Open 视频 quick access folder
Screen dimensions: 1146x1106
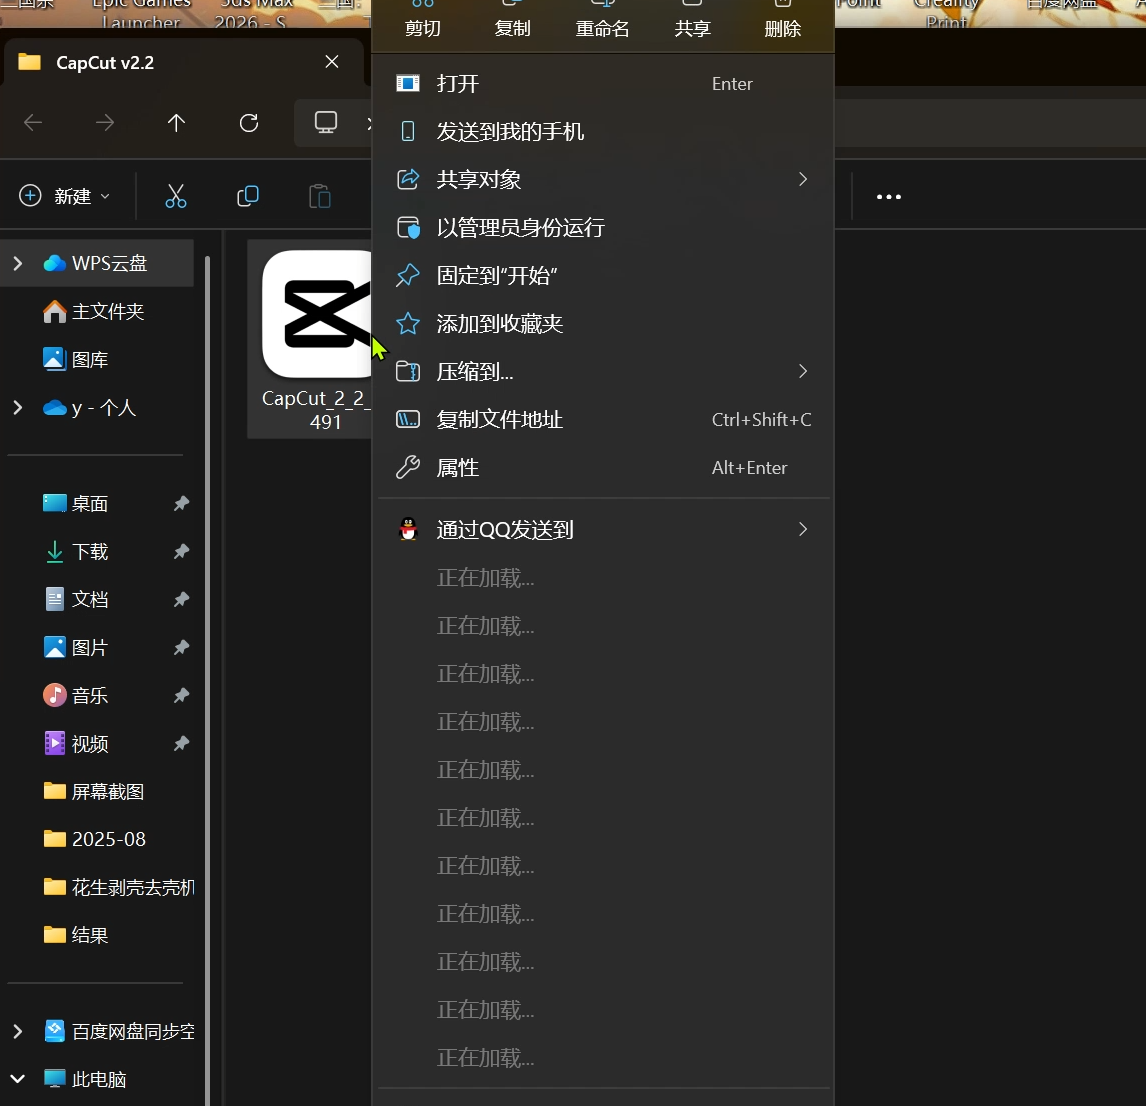(x=75, y=743)
